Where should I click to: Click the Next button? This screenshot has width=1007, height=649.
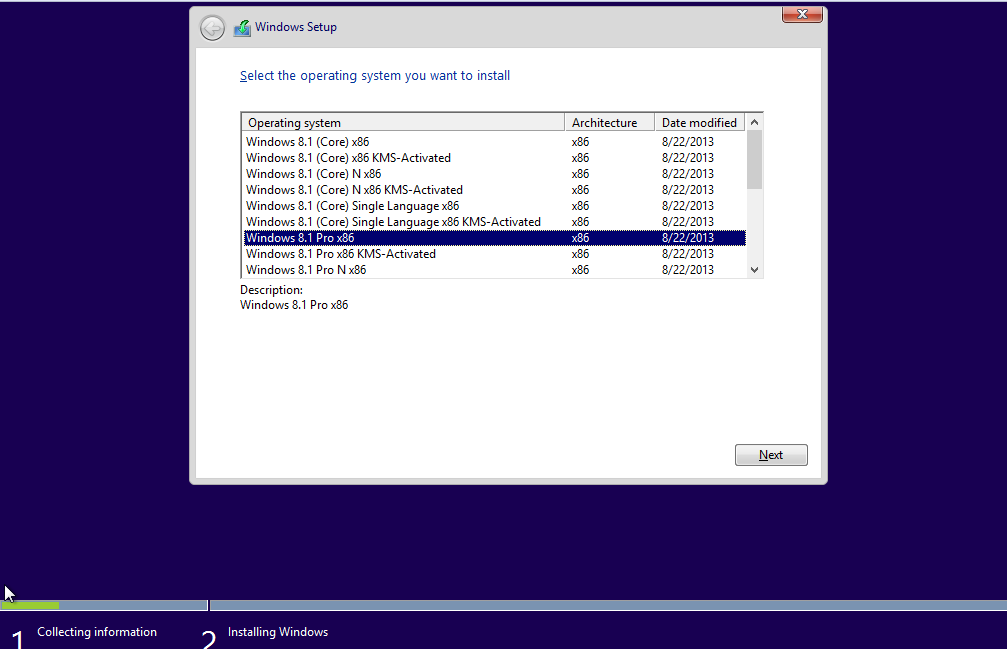coord(771,454)
